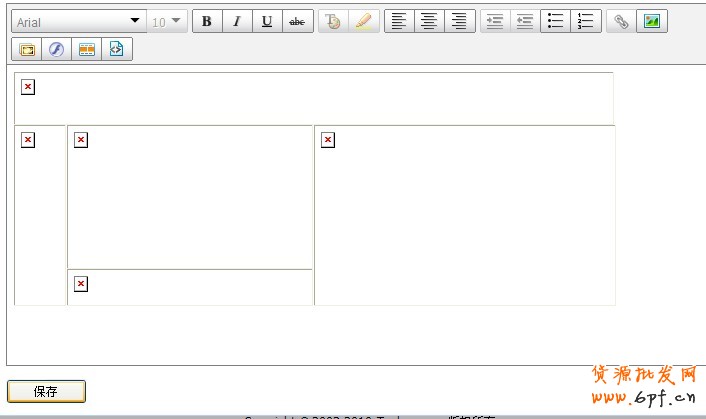Apply strikethrough to text
The height and width of the screenshot is (419, 706).
(297, 22)
